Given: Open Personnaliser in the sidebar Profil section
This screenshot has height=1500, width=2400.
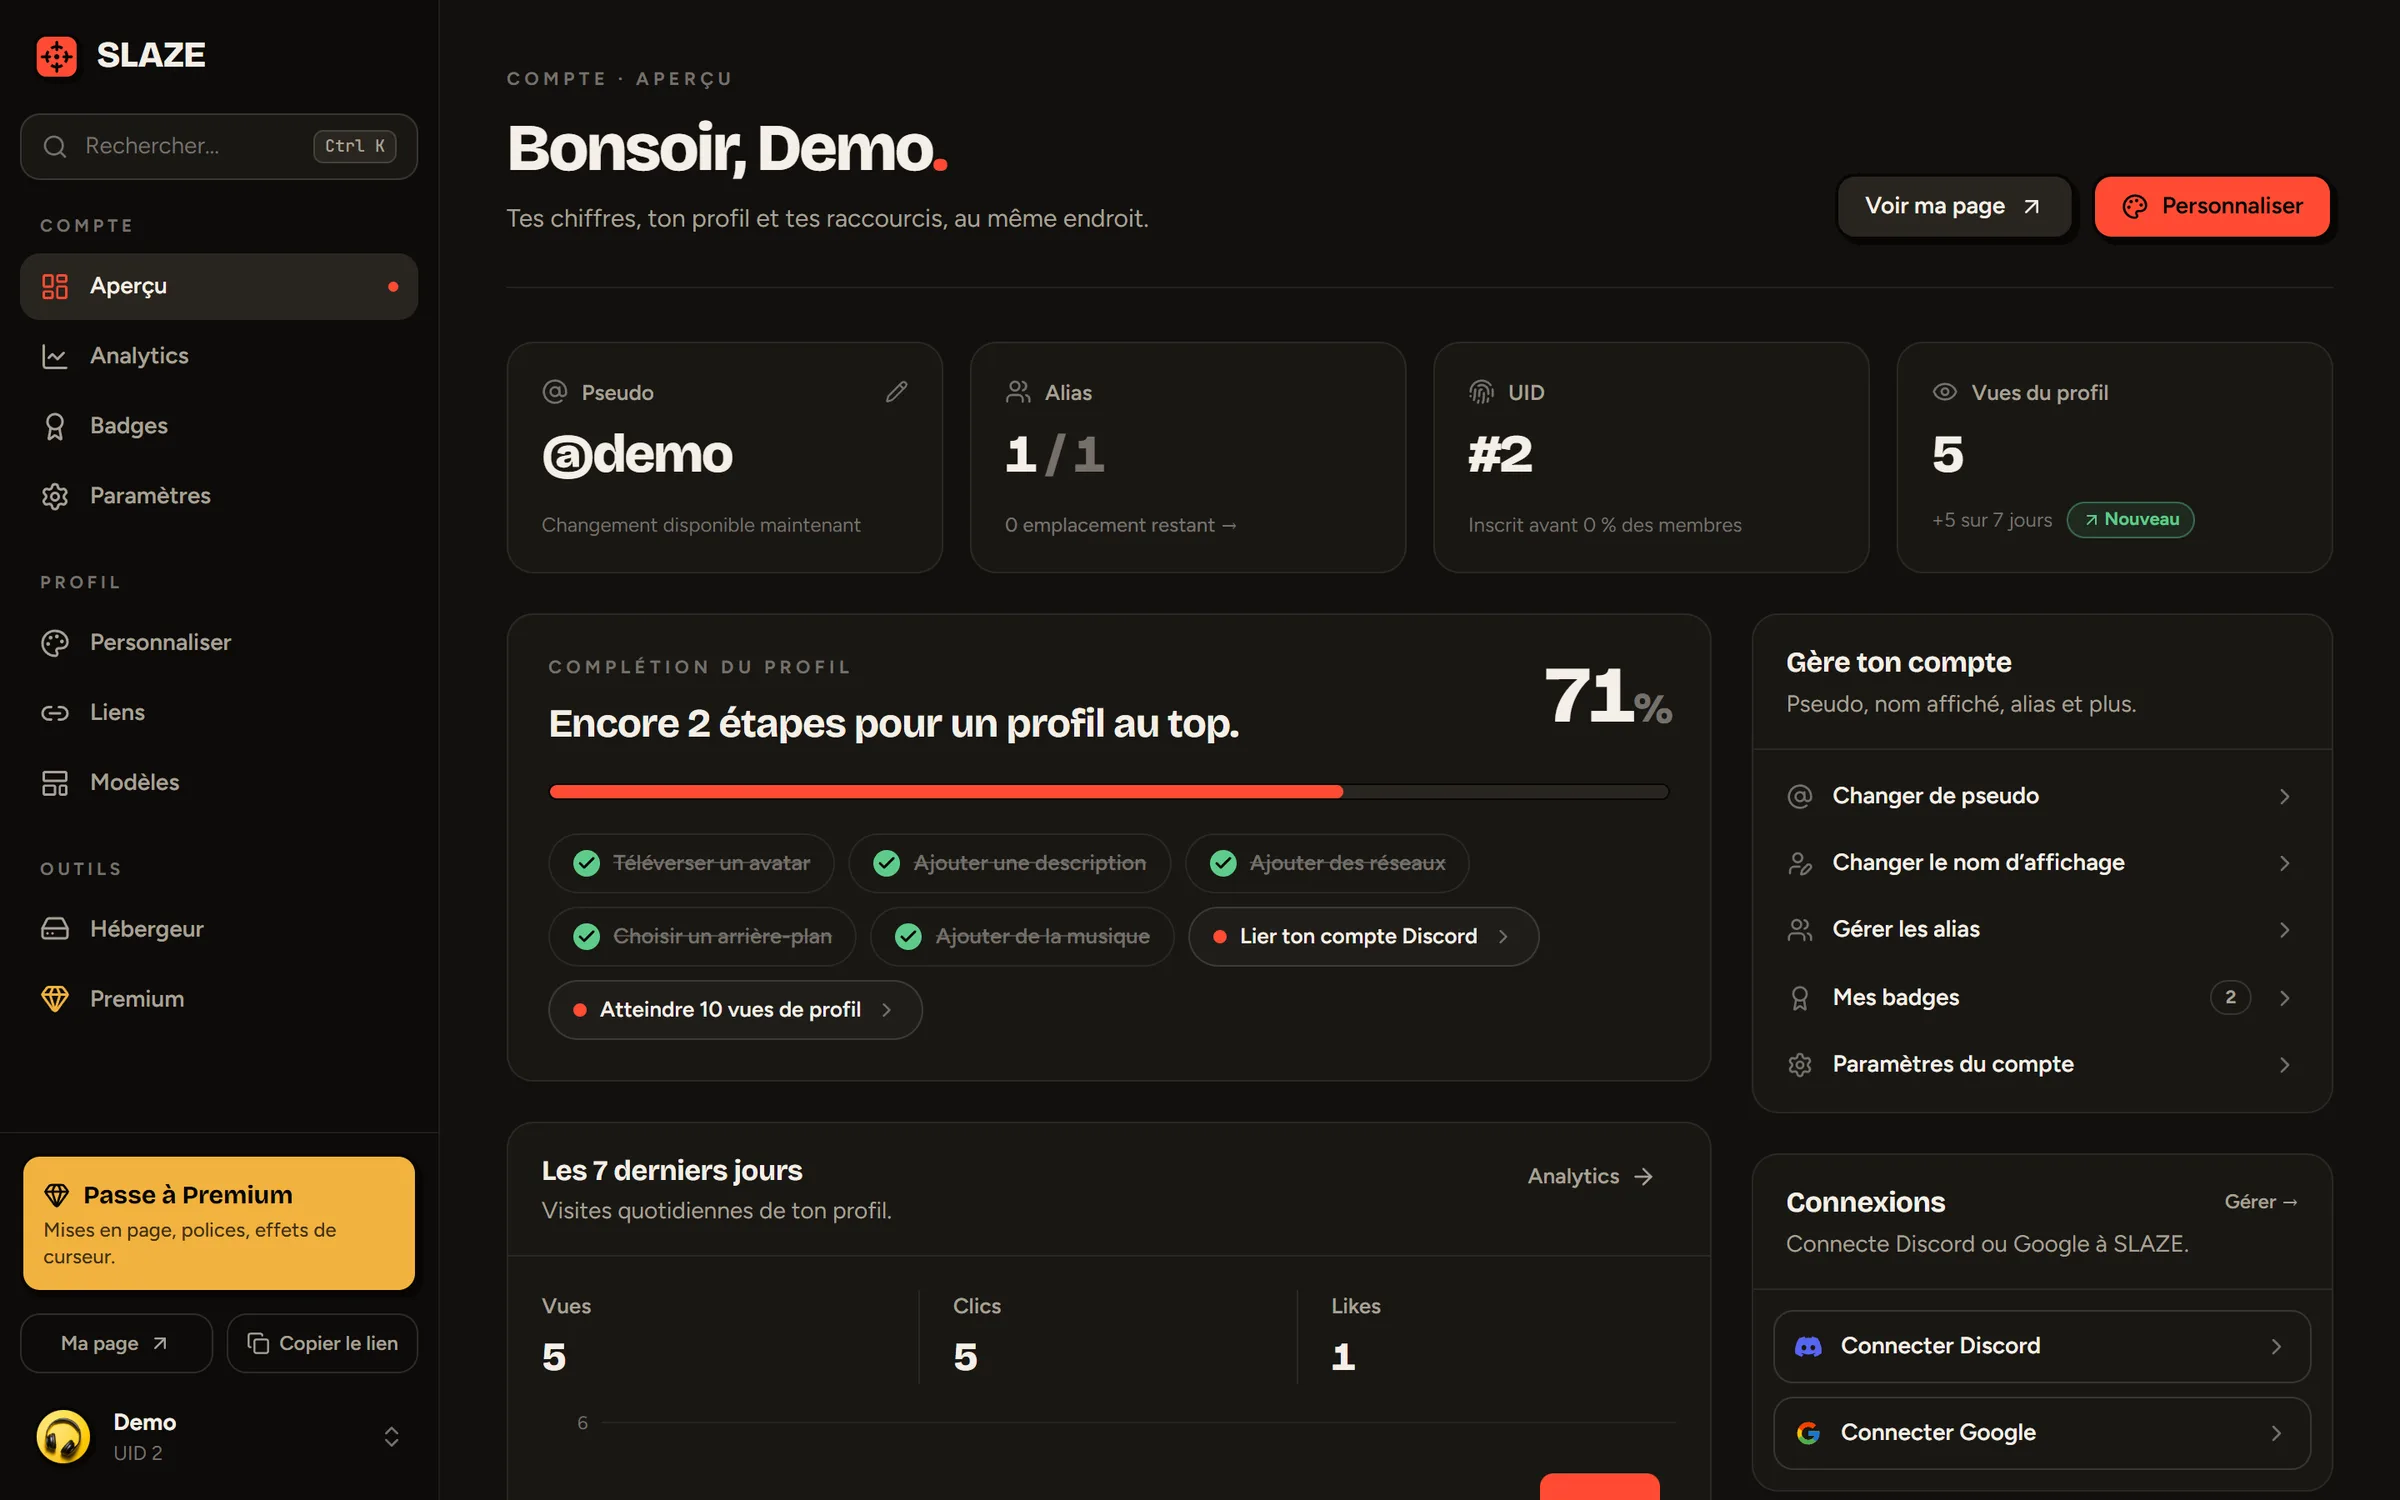Looking at the screenshot, I should coord(219,643).
